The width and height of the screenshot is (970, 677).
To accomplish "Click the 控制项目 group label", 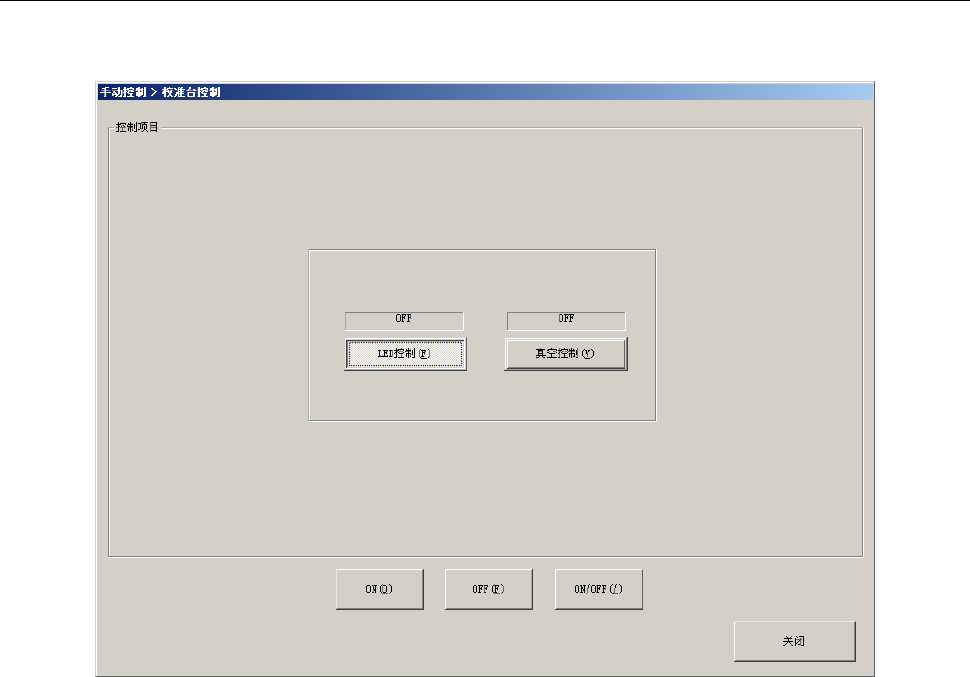I will tap(137, 127).
